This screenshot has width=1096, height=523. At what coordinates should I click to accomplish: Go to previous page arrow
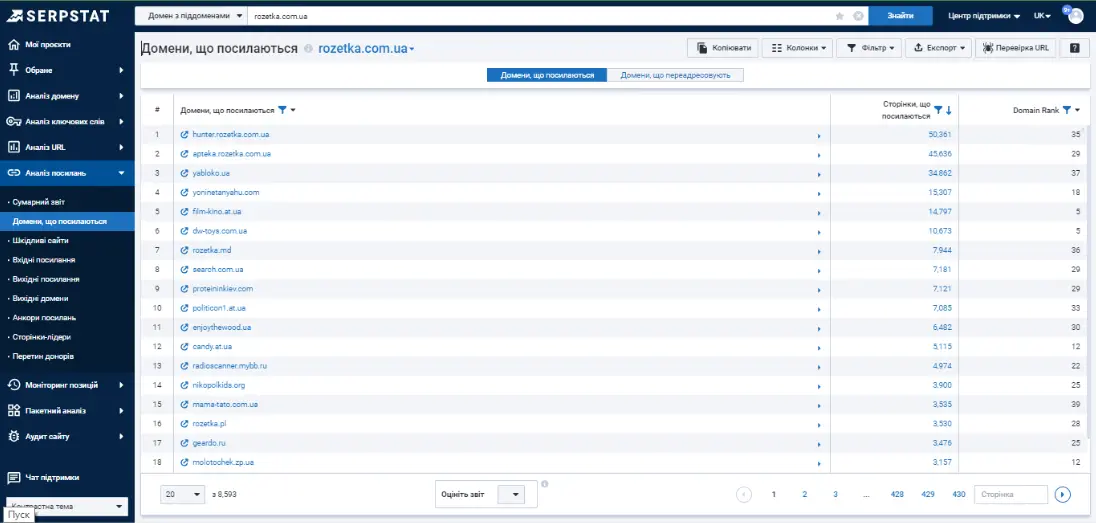point(744,494)
